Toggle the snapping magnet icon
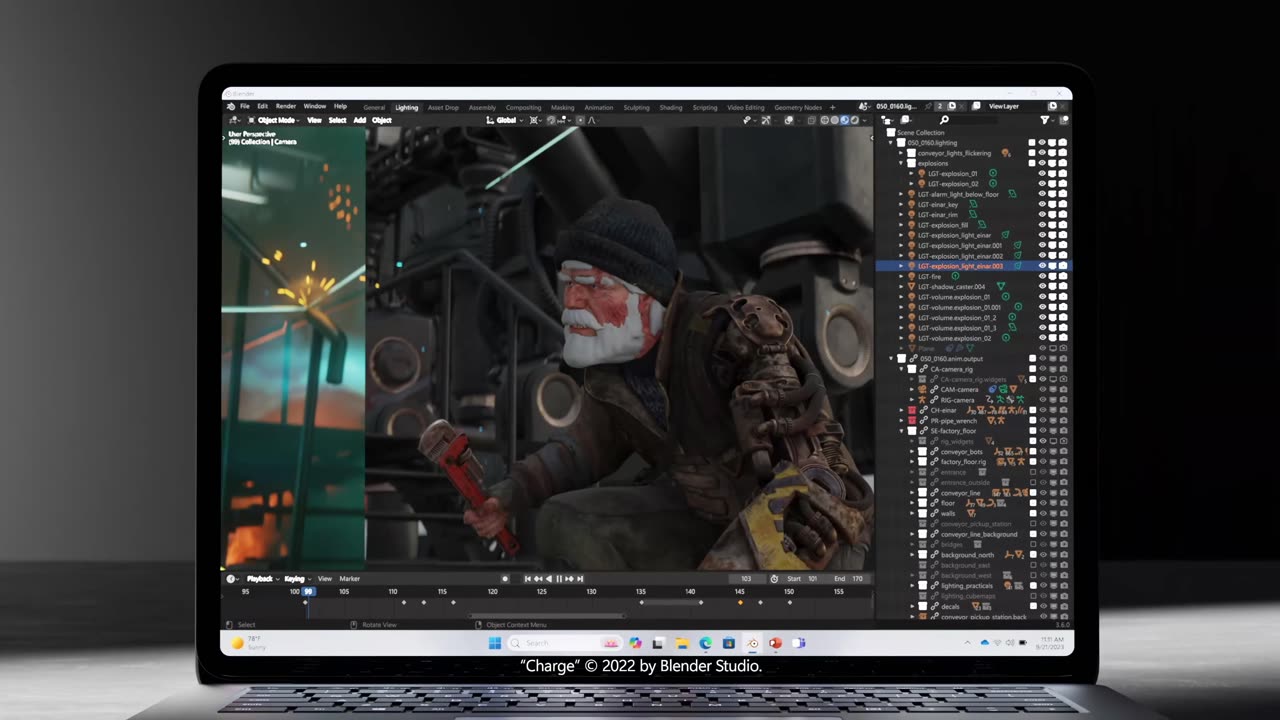 pos(549,120)
